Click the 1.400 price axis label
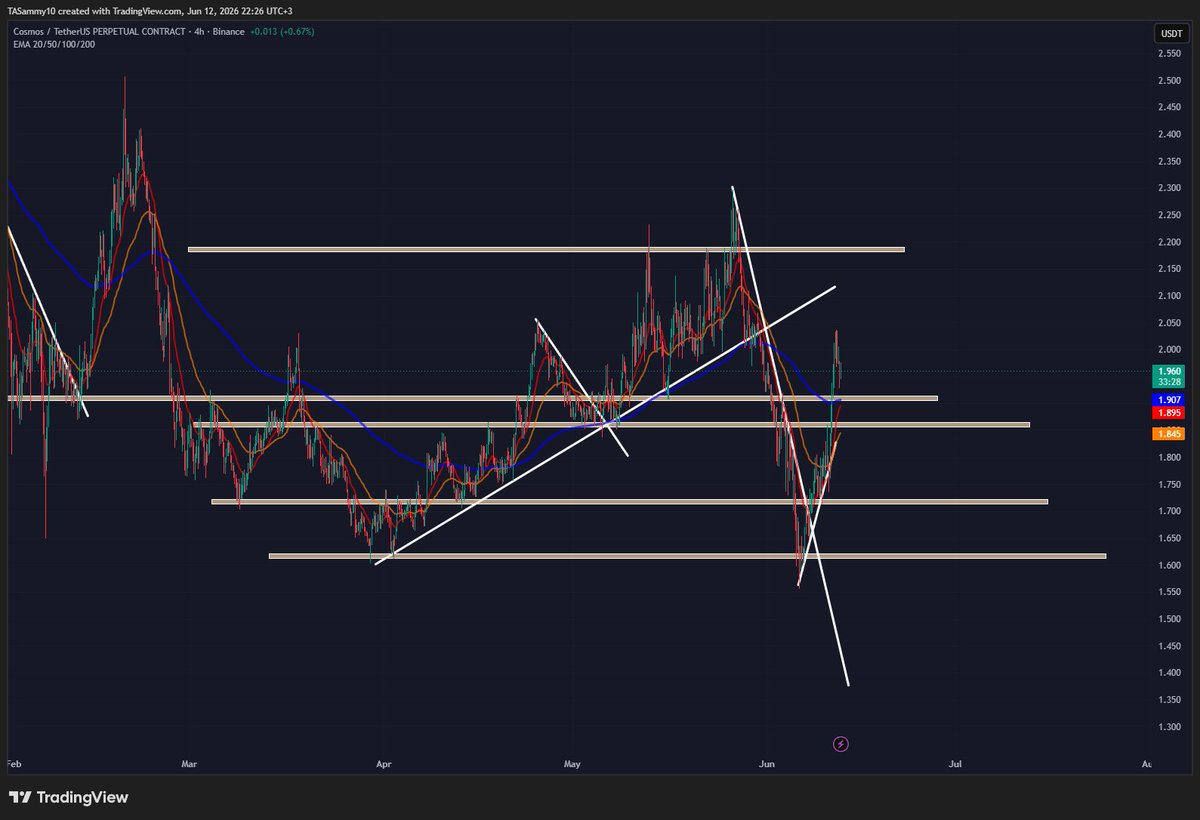This screenshot has height=820, width=1200. [x=1170, y=673]
